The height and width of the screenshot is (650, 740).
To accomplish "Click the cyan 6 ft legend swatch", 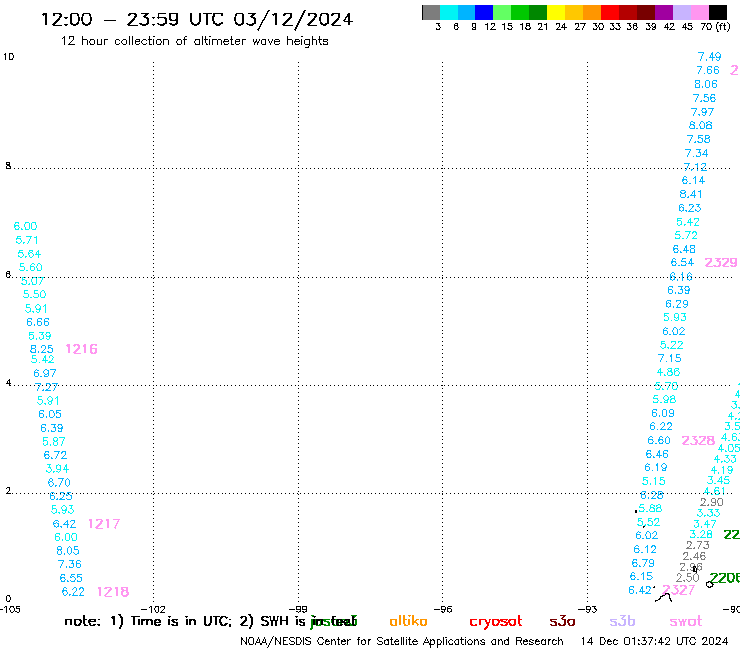I will (449, 12).
